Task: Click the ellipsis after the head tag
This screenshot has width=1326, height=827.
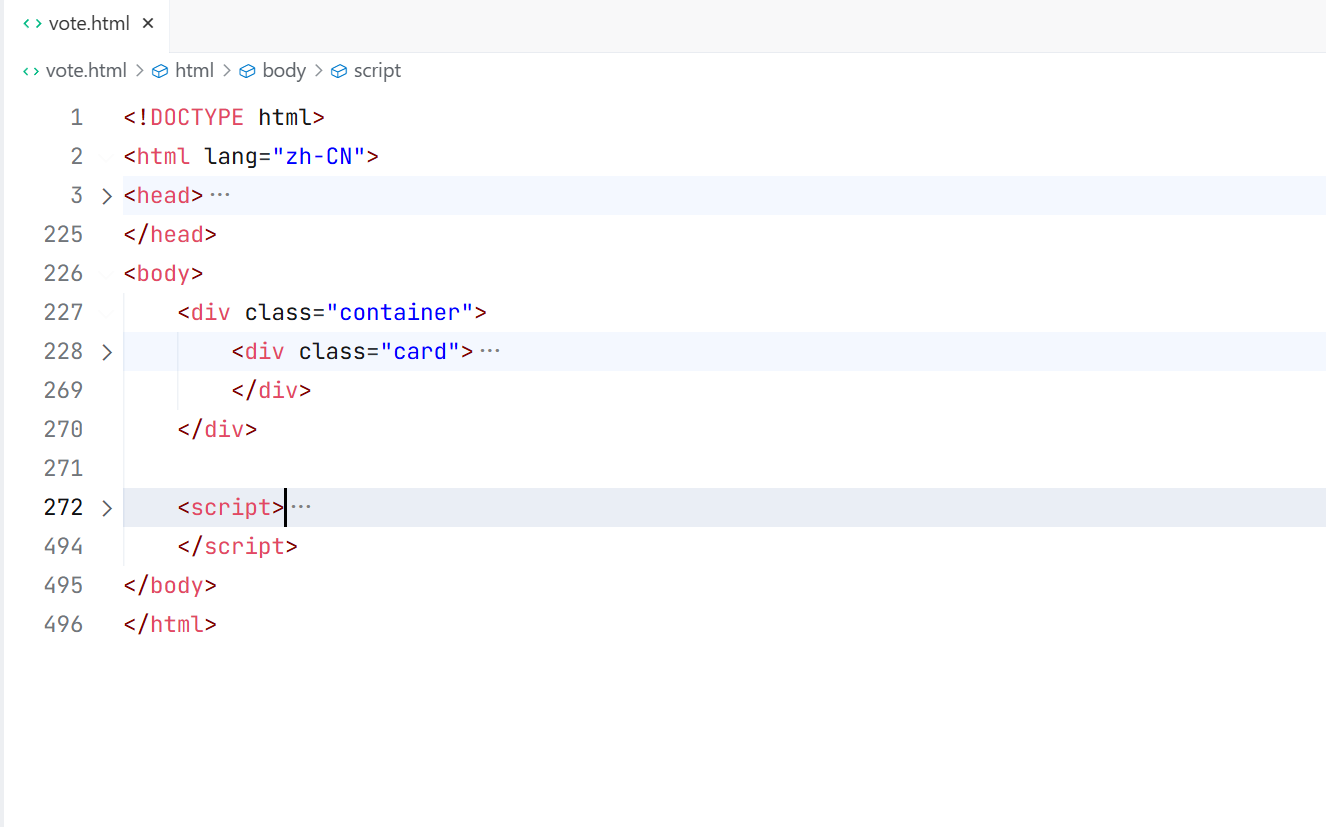Action: pos(220,195)
